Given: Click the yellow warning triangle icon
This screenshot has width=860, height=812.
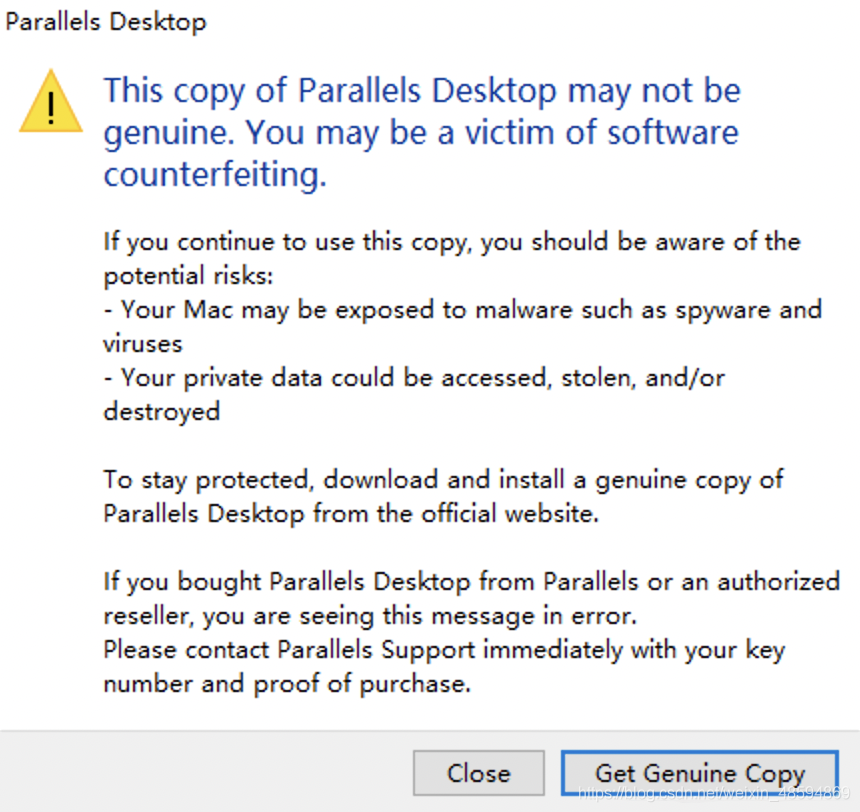Looking at the screenshot, I should point(51,103).
